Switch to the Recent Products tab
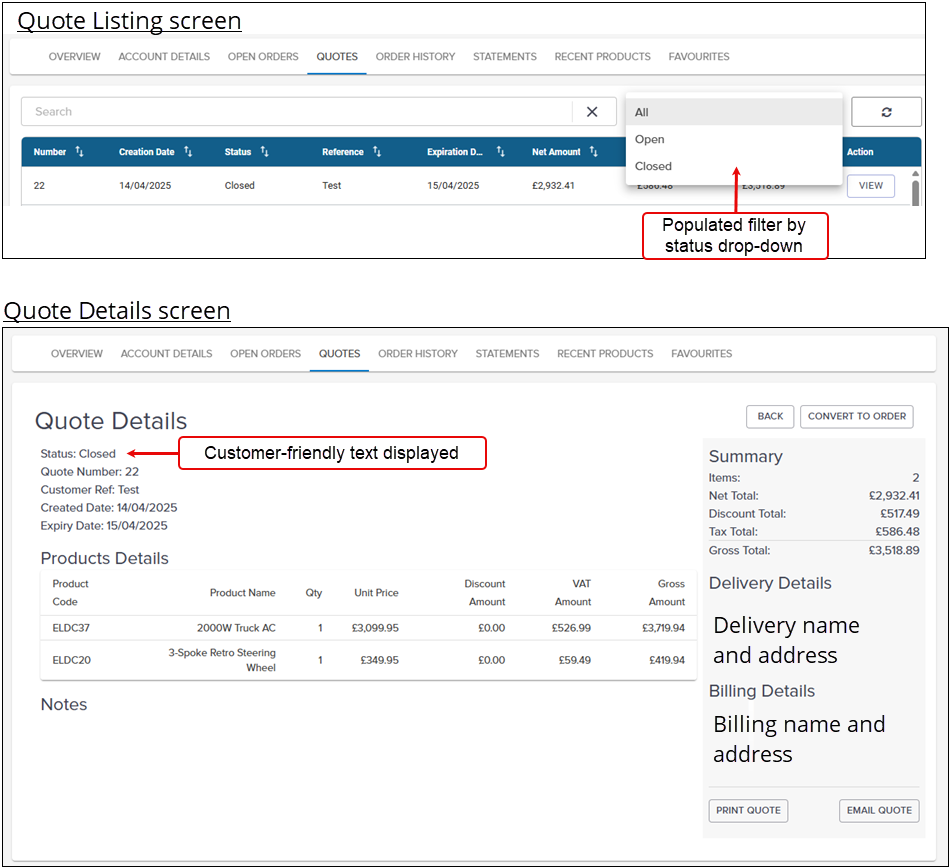Screen dimensions: 949x867 coord(602,57)
